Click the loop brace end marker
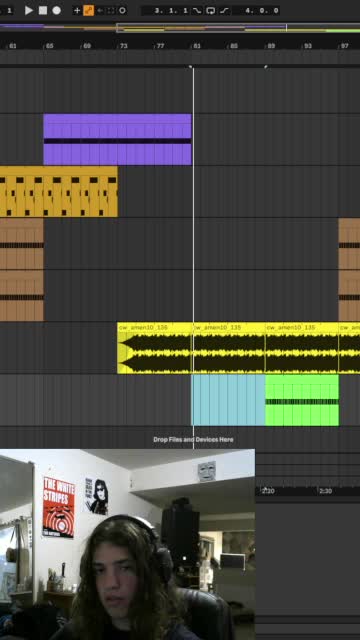360x640 pixels. point(266,67)
